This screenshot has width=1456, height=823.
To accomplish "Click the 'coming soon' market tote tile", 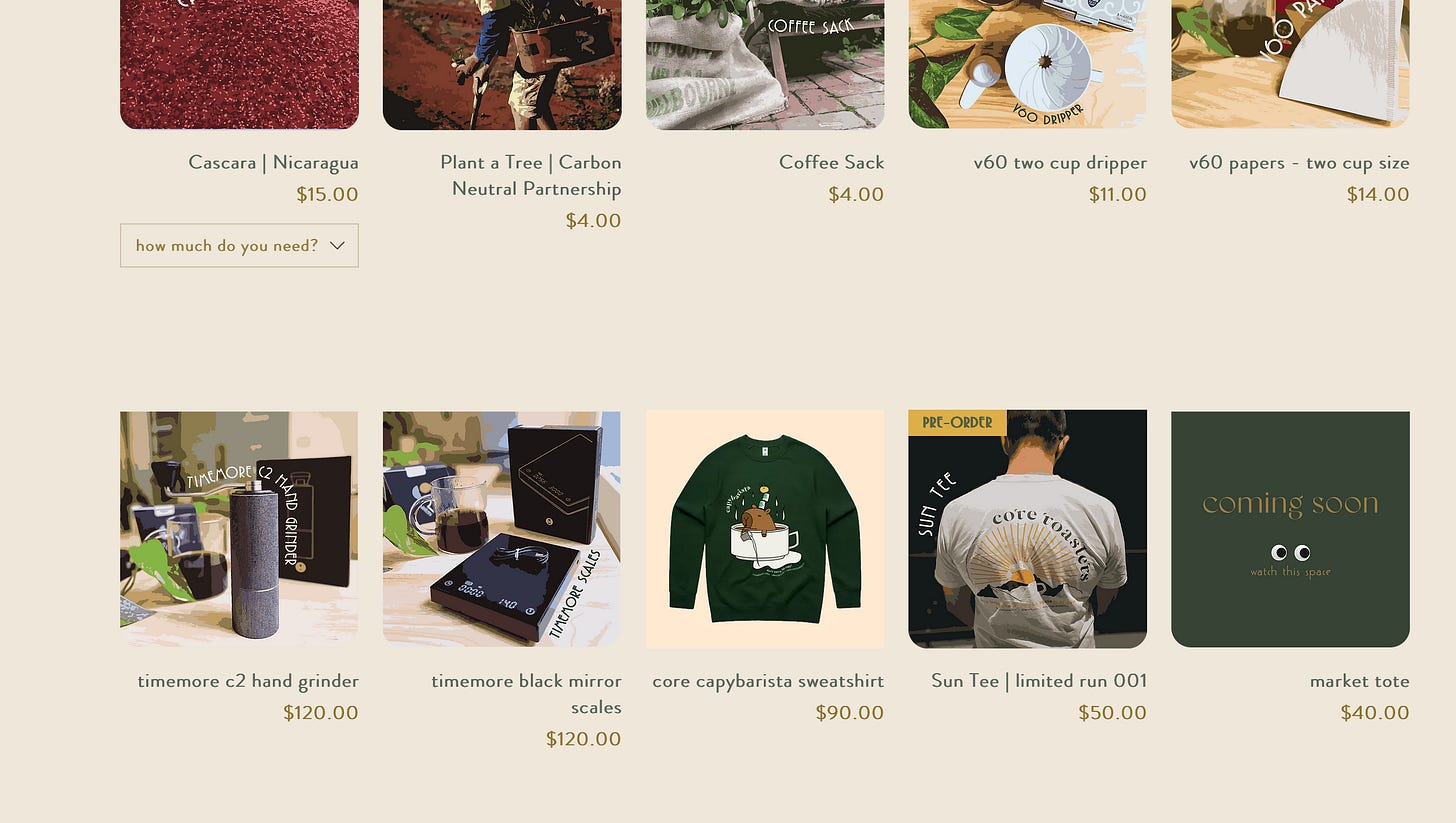I will pyautogui.click(x=1290, y=529).
